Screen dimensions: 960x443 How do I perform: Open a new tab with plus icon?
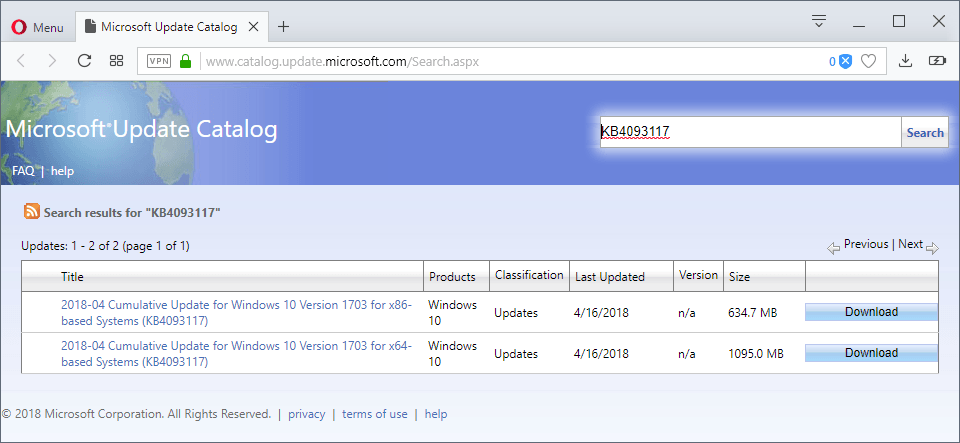pyautogui.click(x=283, y=27)
